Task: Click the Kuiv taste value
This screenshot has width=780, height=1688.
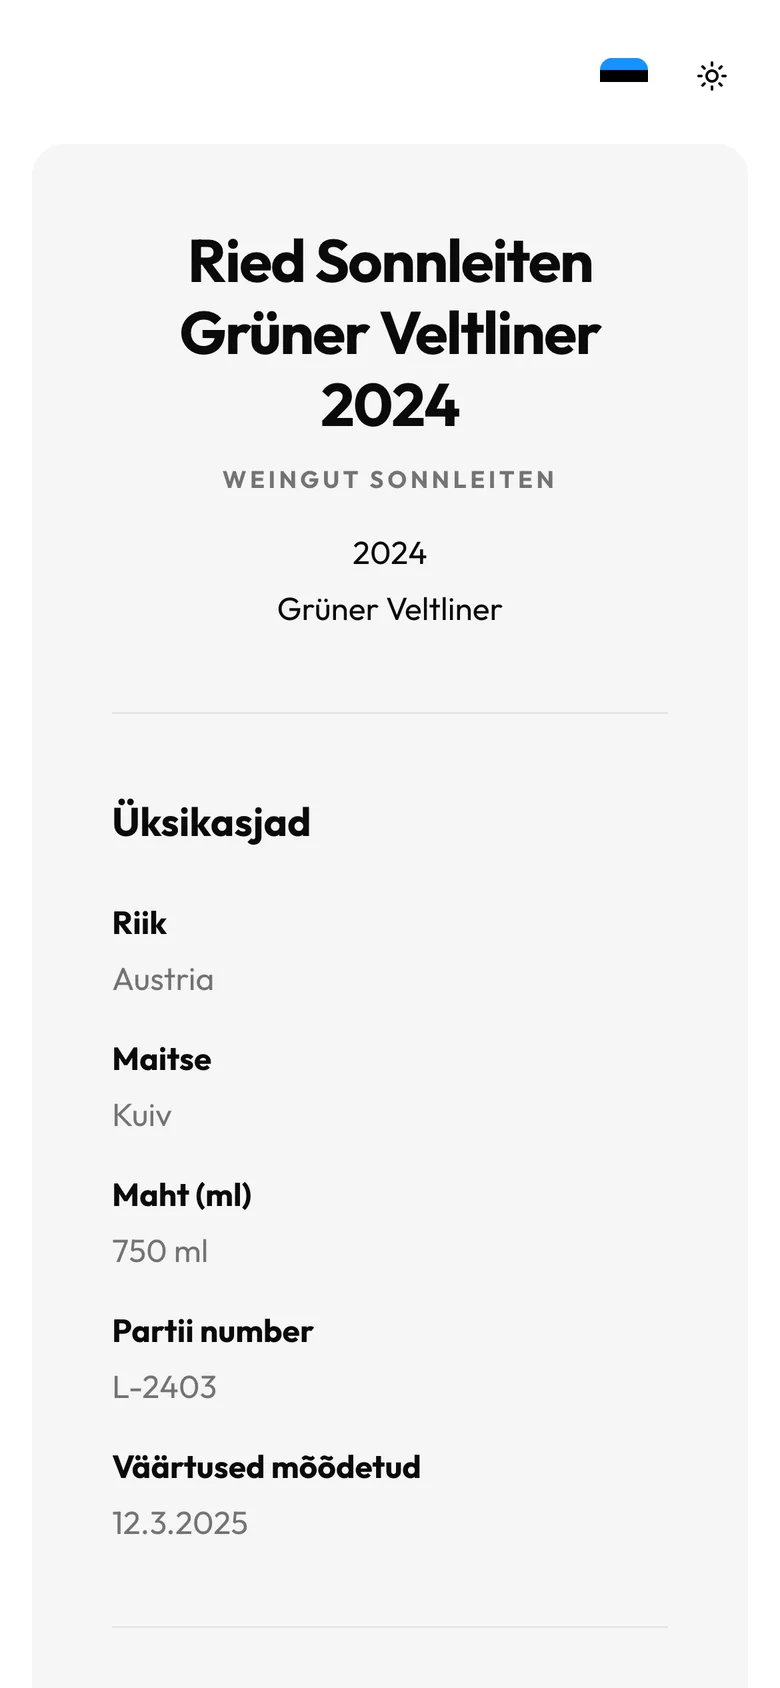Action: click(142, 1115)
